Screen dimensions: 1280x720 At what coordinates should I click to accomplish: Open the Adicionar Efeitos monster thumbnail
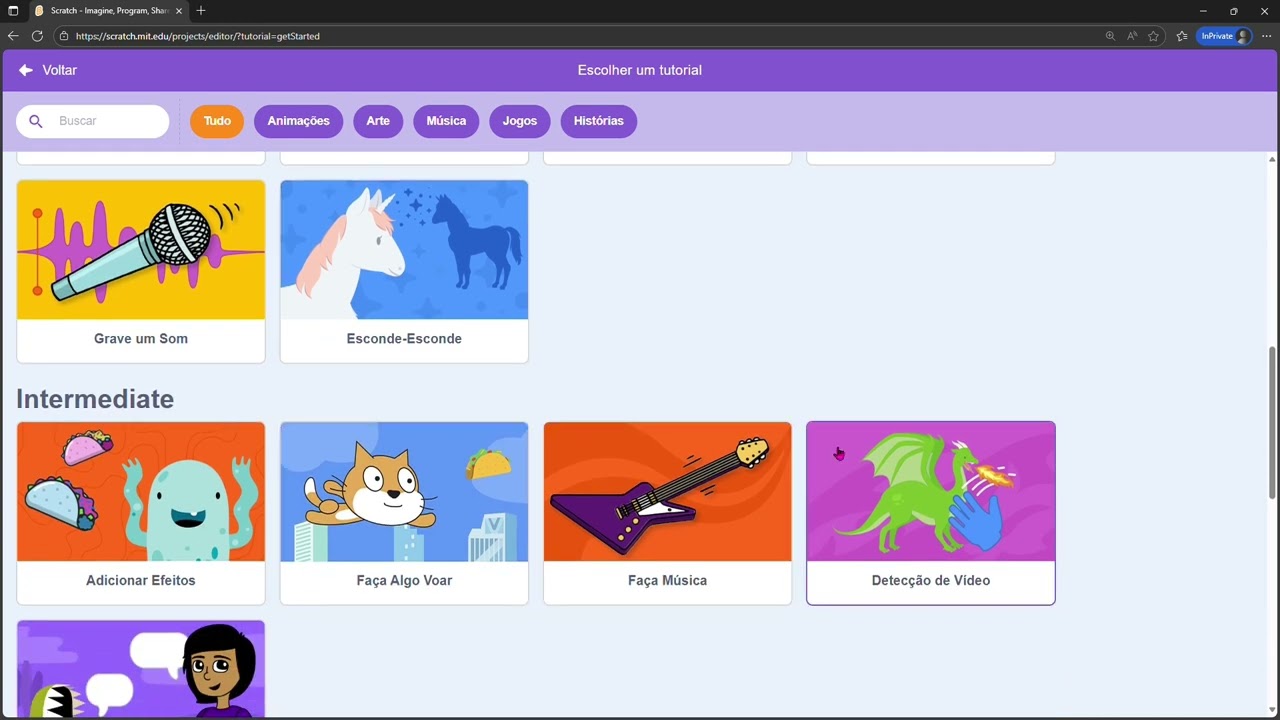tap(141, 492)
